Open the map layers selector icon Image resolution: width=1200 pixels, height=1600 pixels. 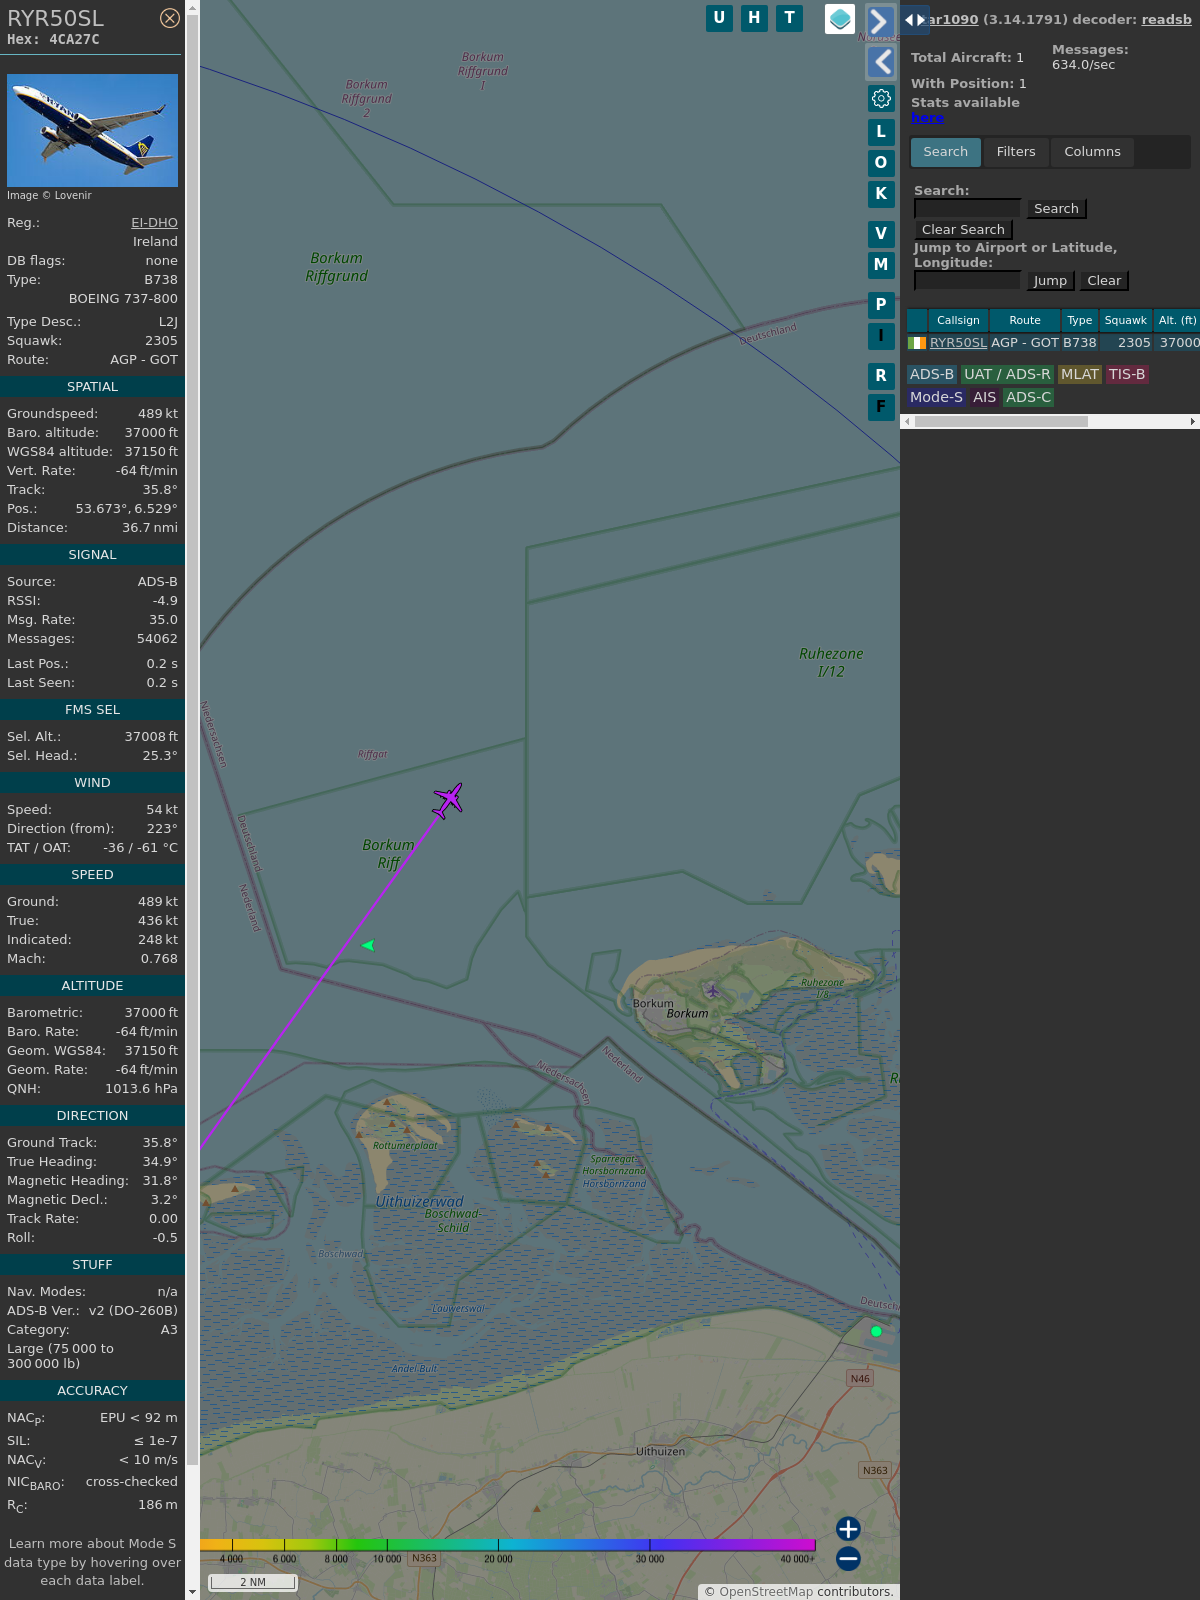840,18
